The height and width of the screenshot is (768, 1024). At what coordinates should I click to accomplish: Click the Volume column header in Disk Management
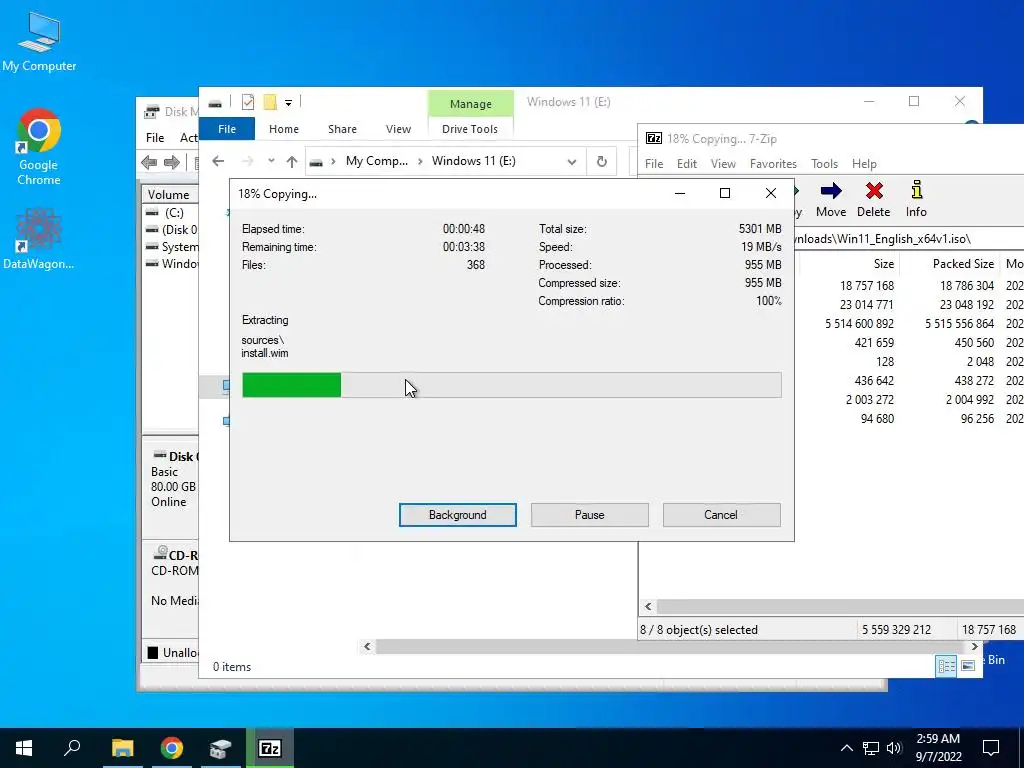click(170, 195)
